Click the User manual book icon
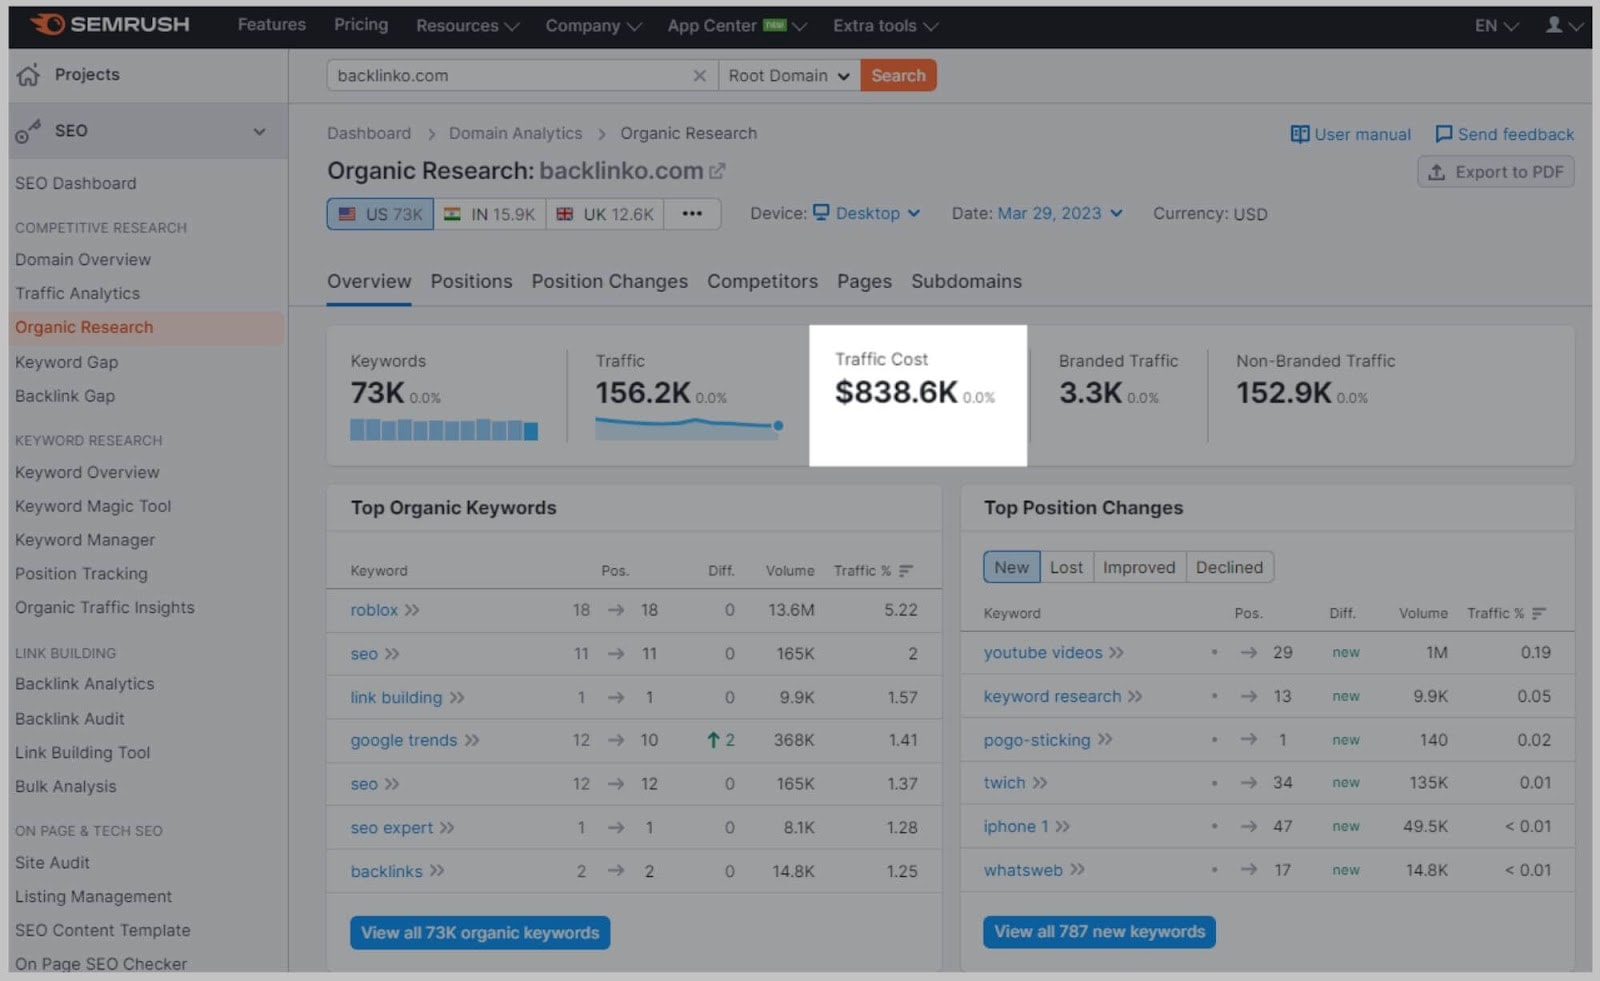 coord(1300,134)
